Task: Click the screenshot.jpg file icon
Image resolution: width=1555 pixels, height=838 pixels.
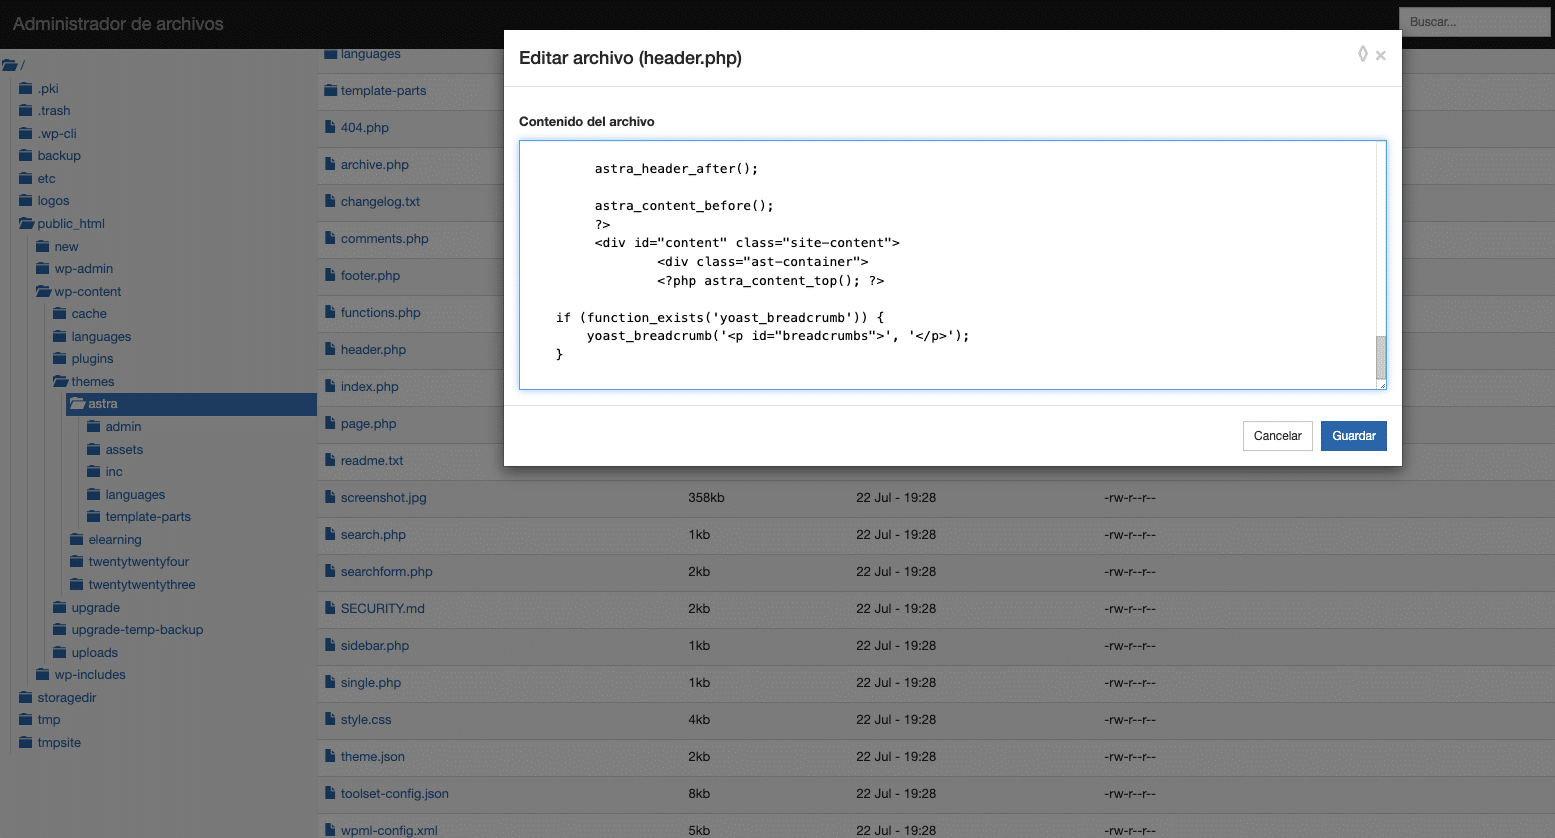Action: click(x=330, y=497)
